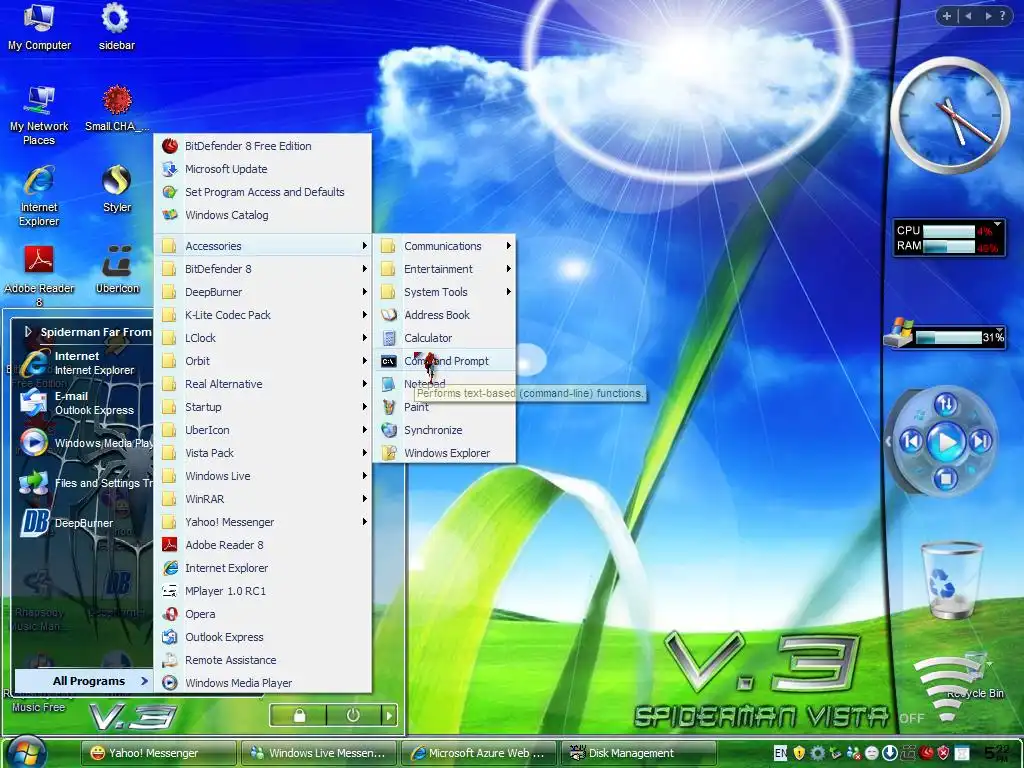The image size is (1024, 768).
Task: Switch to Windows Live Messenger taskbar button
Action: 319,753
